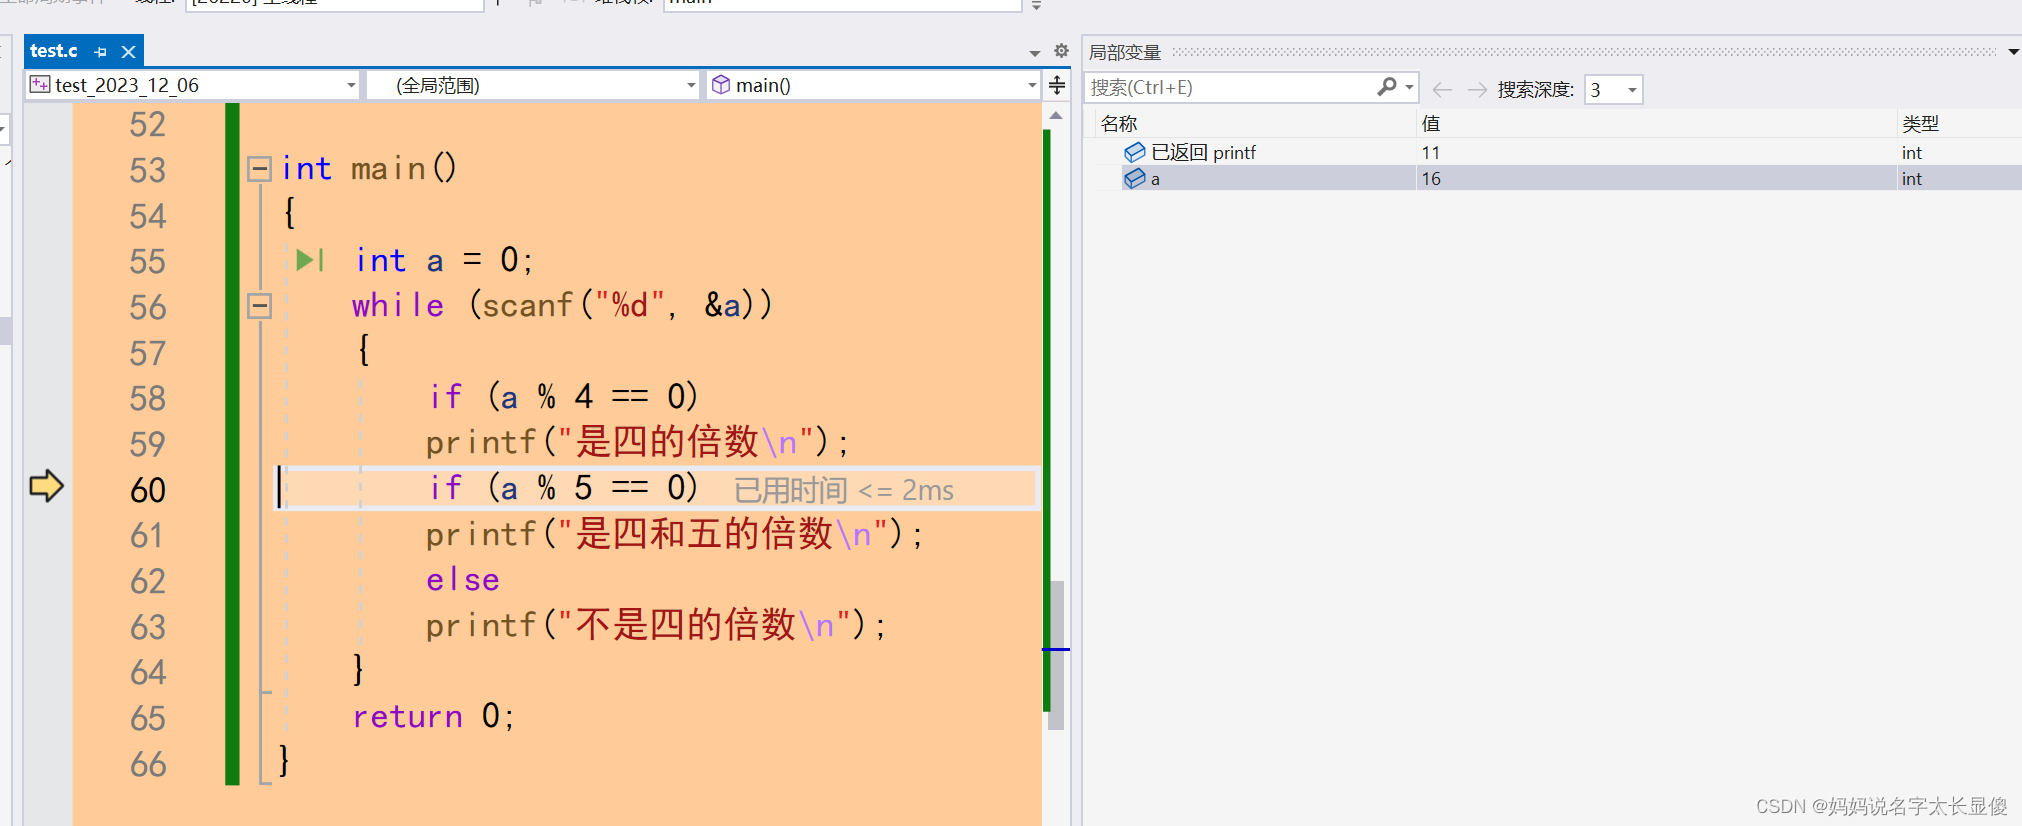Click the printf "是四的倍数" statement
Viewport: 2022px width, 826px height.
637,442
